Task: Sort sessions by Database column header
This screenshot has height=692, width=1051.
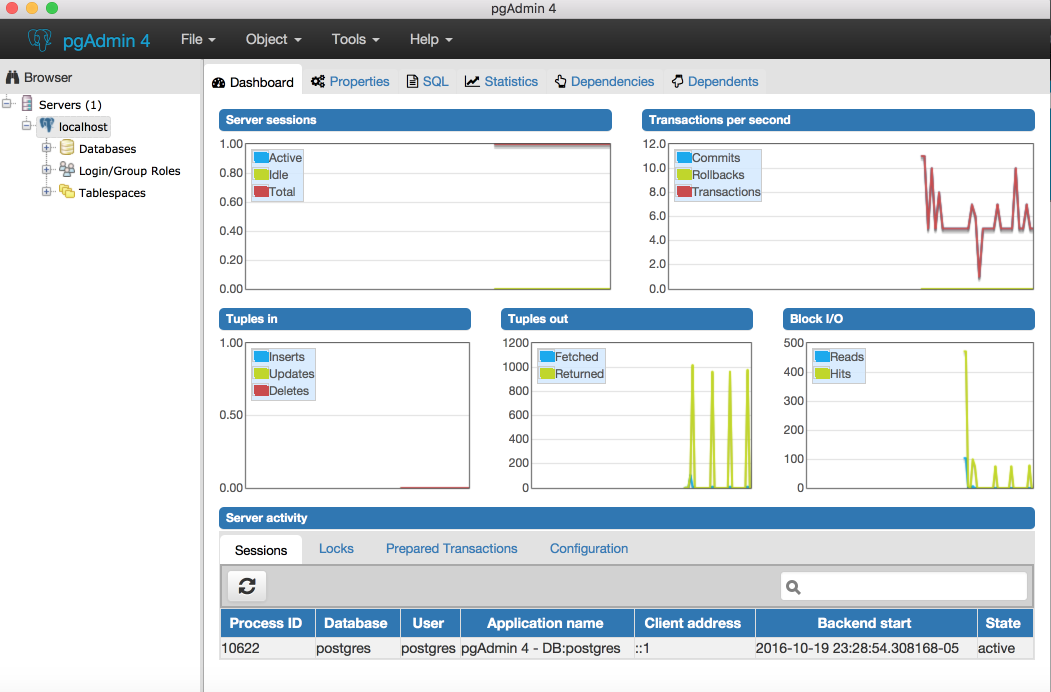Action: point(358,623)
